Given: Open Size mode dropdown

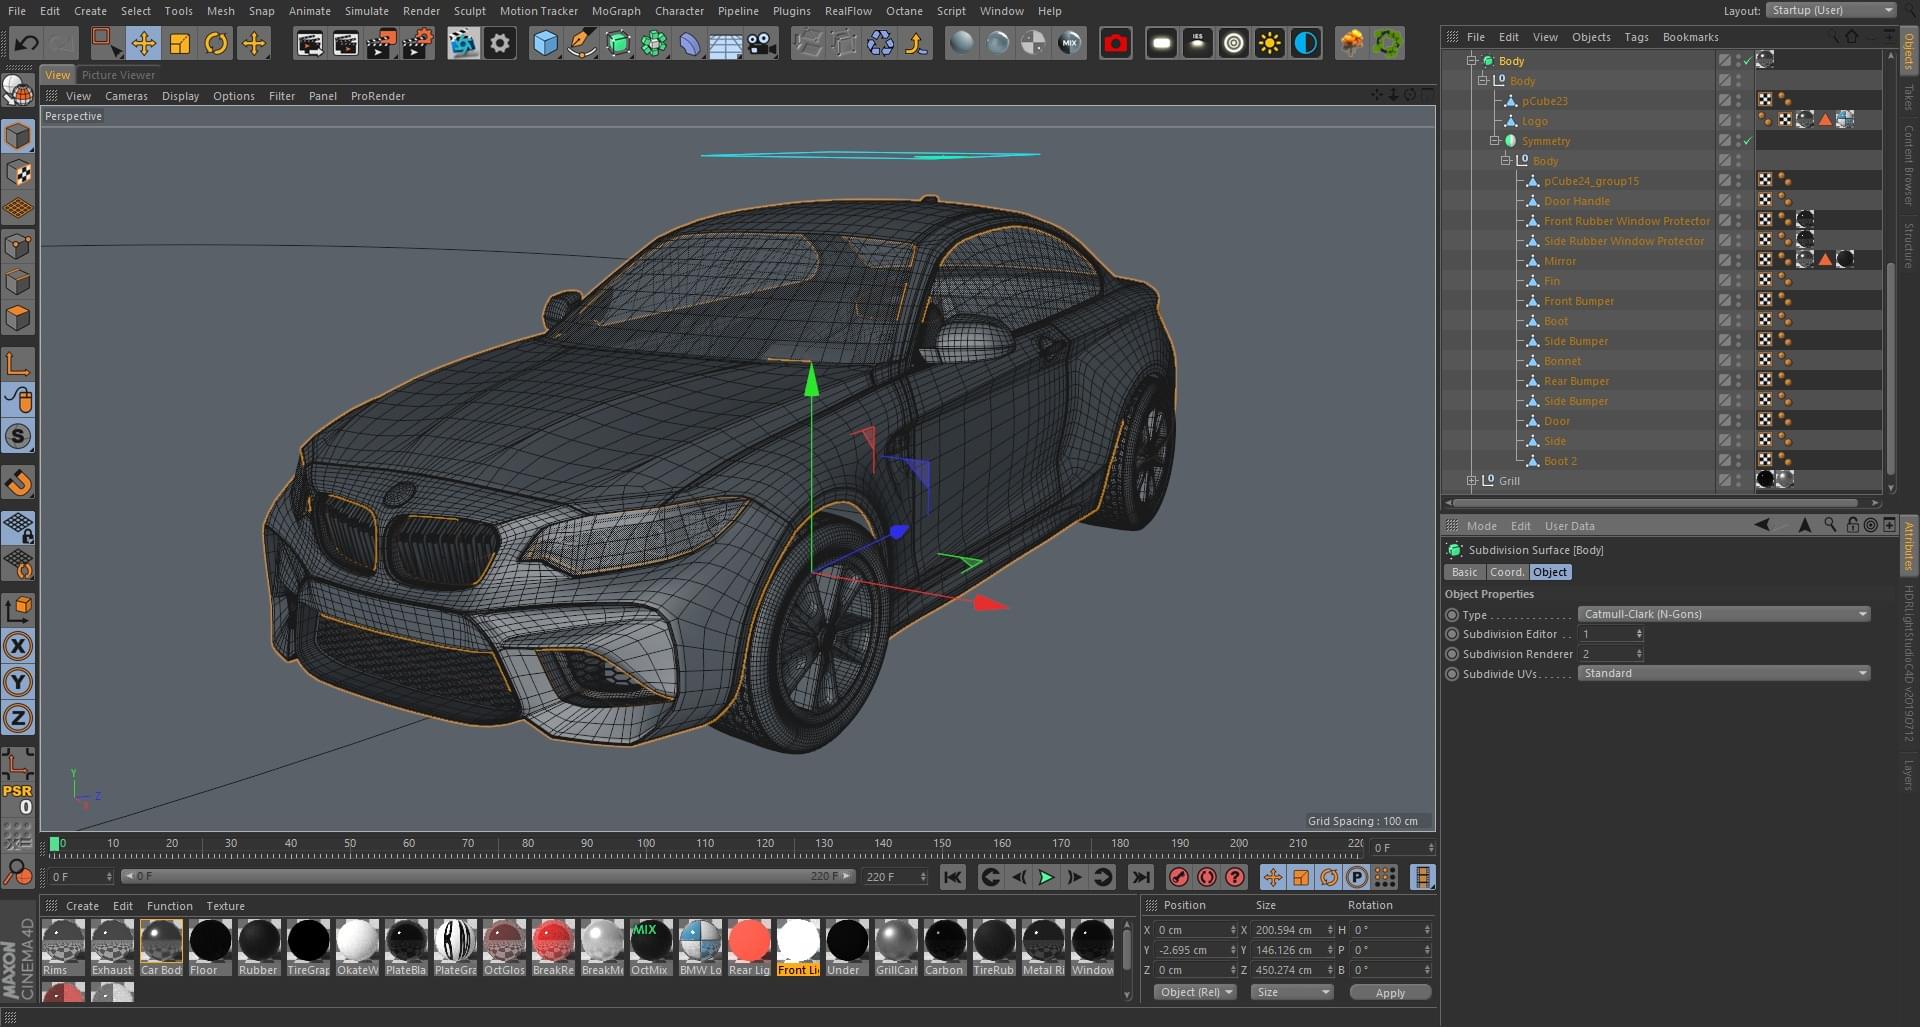Looking at the screenshot, I should pos(1292,992).
